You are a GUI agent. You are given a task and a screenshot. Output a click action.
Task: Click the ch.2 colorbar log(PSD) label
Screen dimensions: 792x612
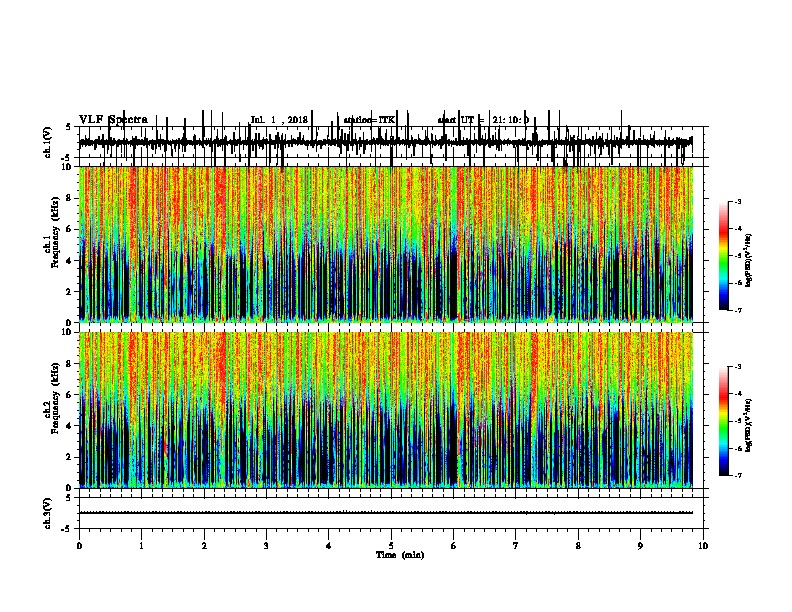[x=749, y=425]
